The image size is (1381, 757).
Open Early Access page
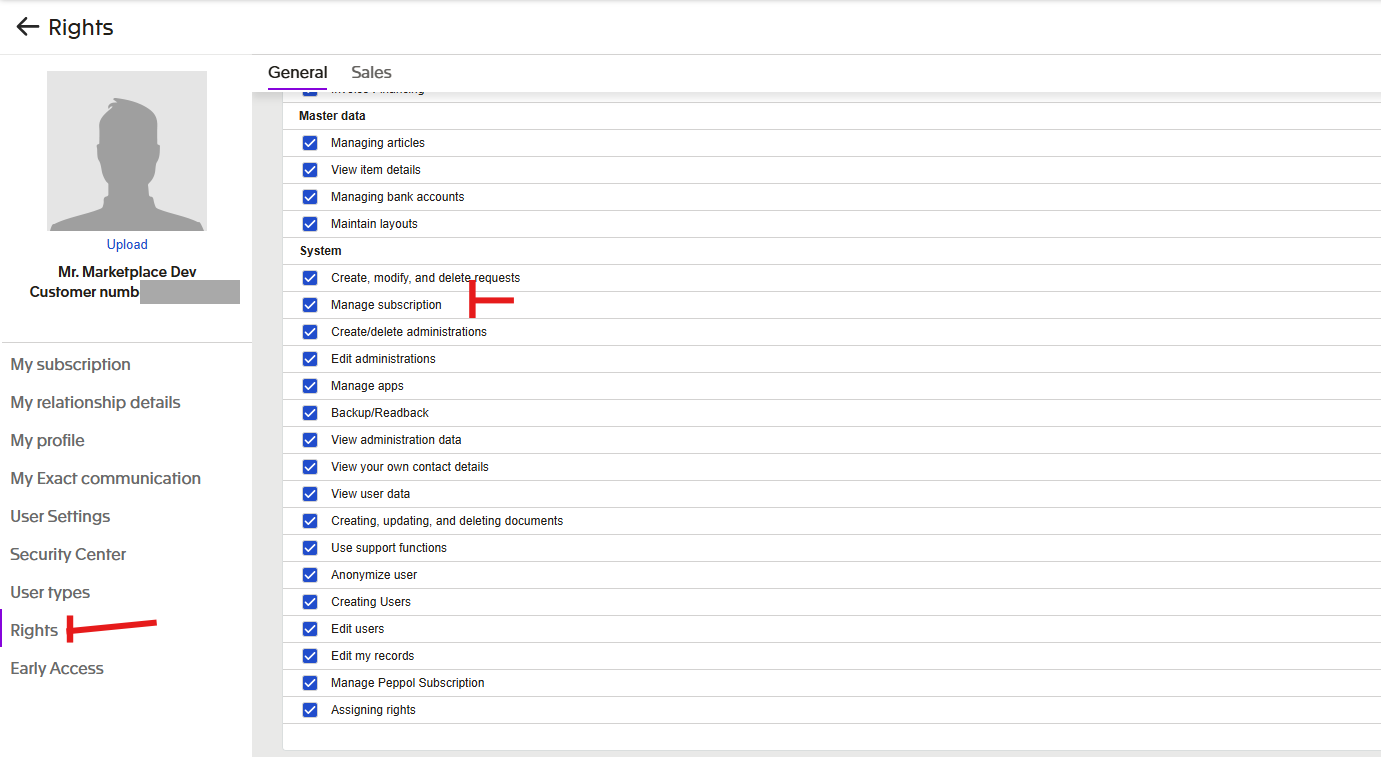tap(57, 668)
